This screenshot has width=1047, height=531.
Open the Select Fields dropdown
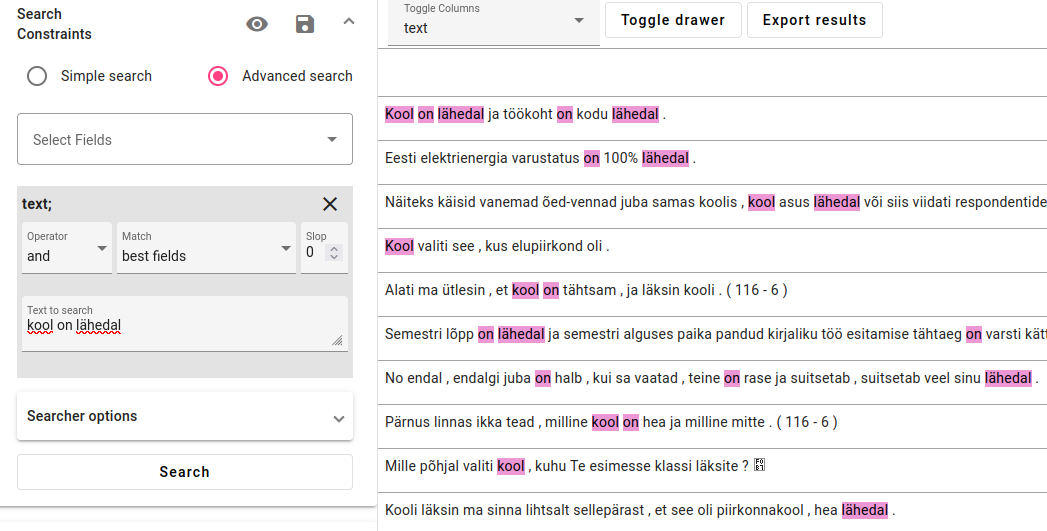[x=185, y=139]
